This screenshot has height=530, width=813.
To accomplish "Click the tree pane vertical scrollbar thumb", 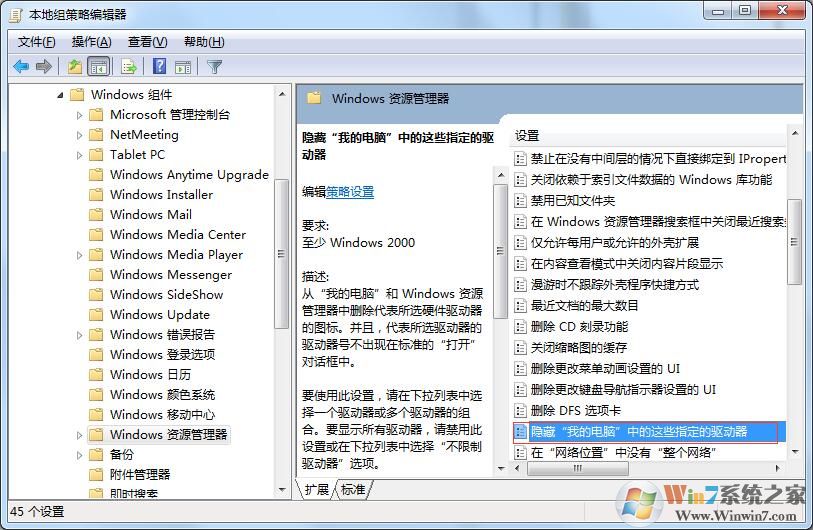I will [x=281, y=254].
